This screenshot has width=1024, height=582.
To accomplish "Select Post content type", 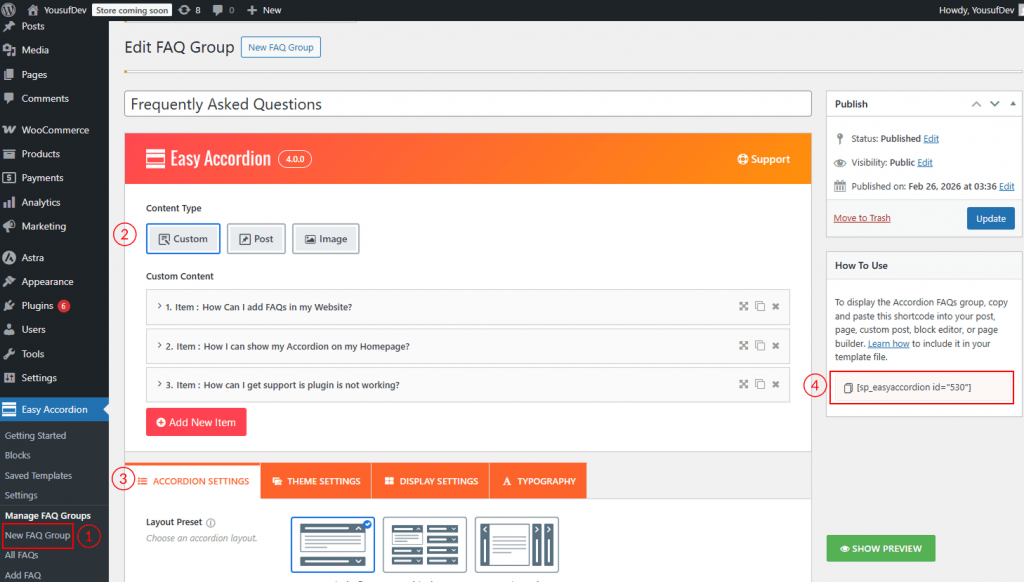I will coord(256,239).
